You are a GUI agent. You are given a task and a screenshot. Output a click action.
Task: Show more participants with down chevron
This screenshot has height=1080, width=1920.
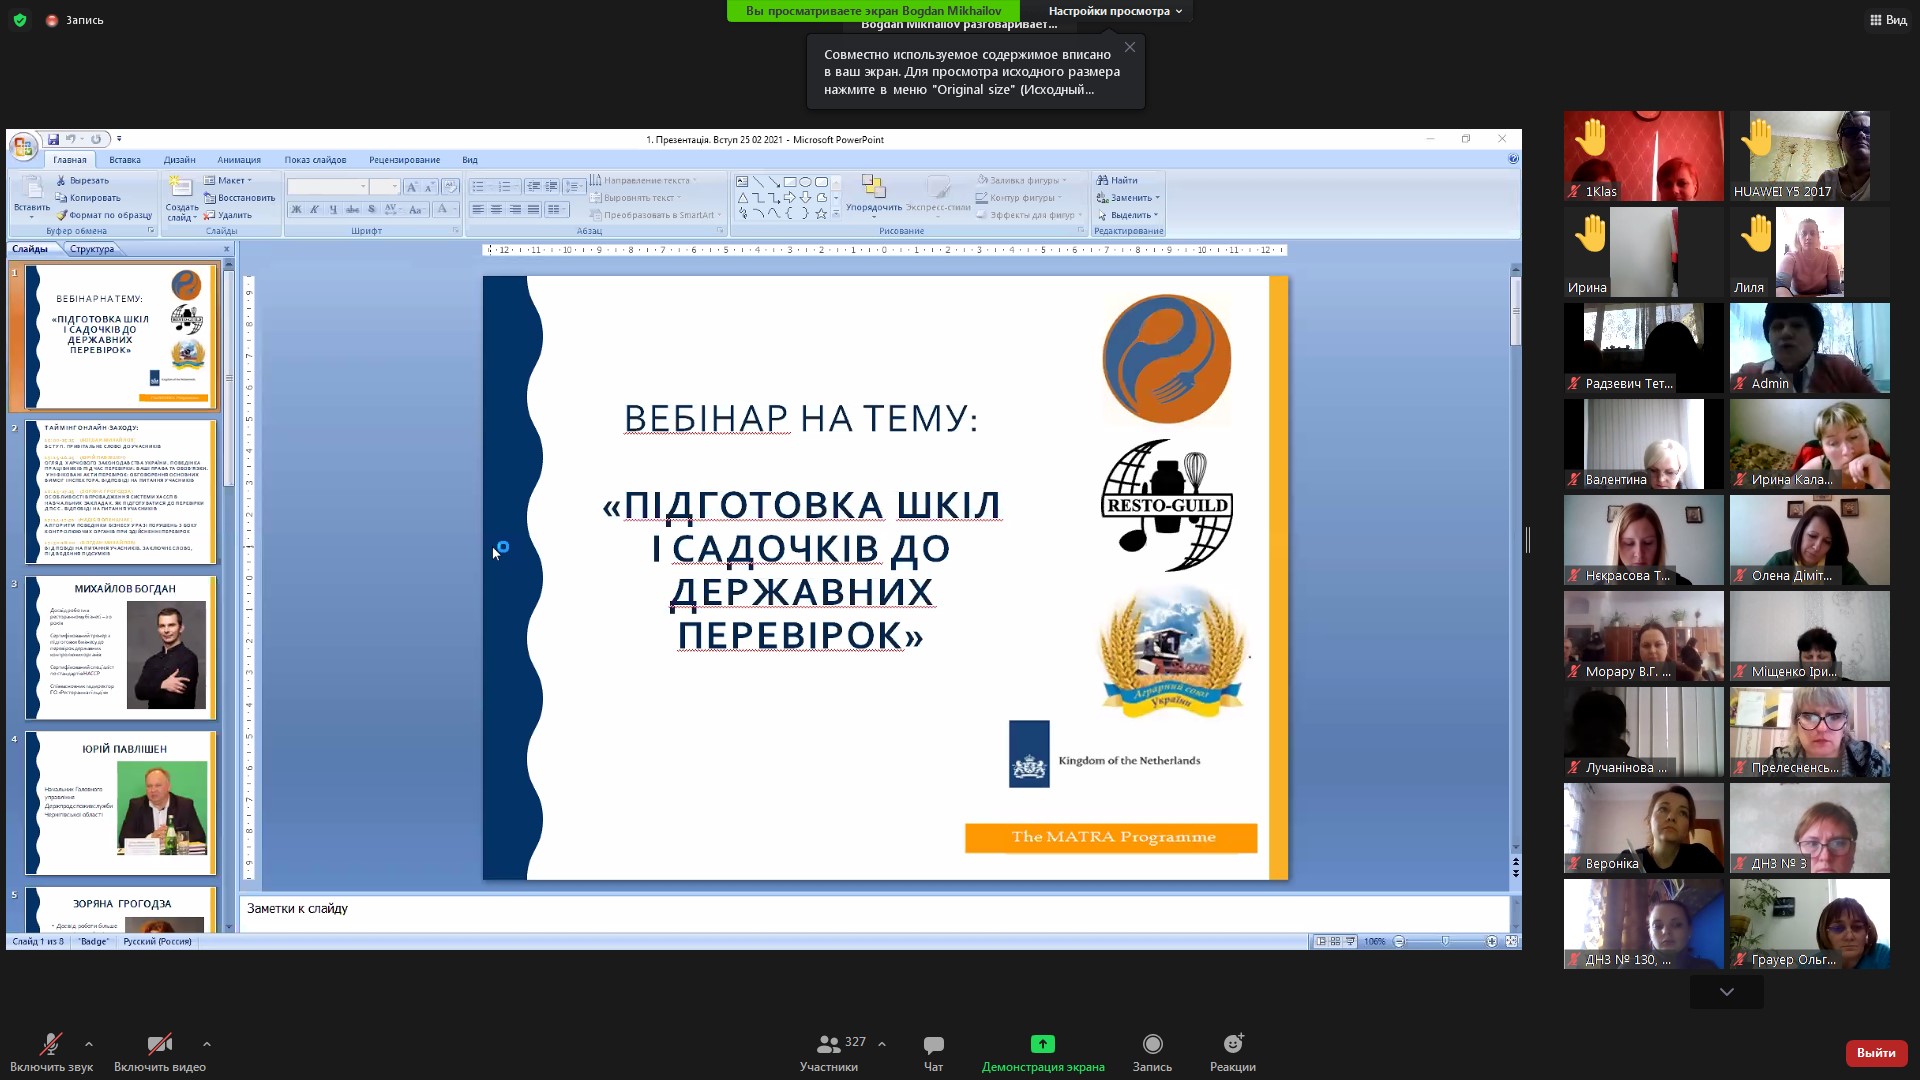click(x=1727, y=992)
